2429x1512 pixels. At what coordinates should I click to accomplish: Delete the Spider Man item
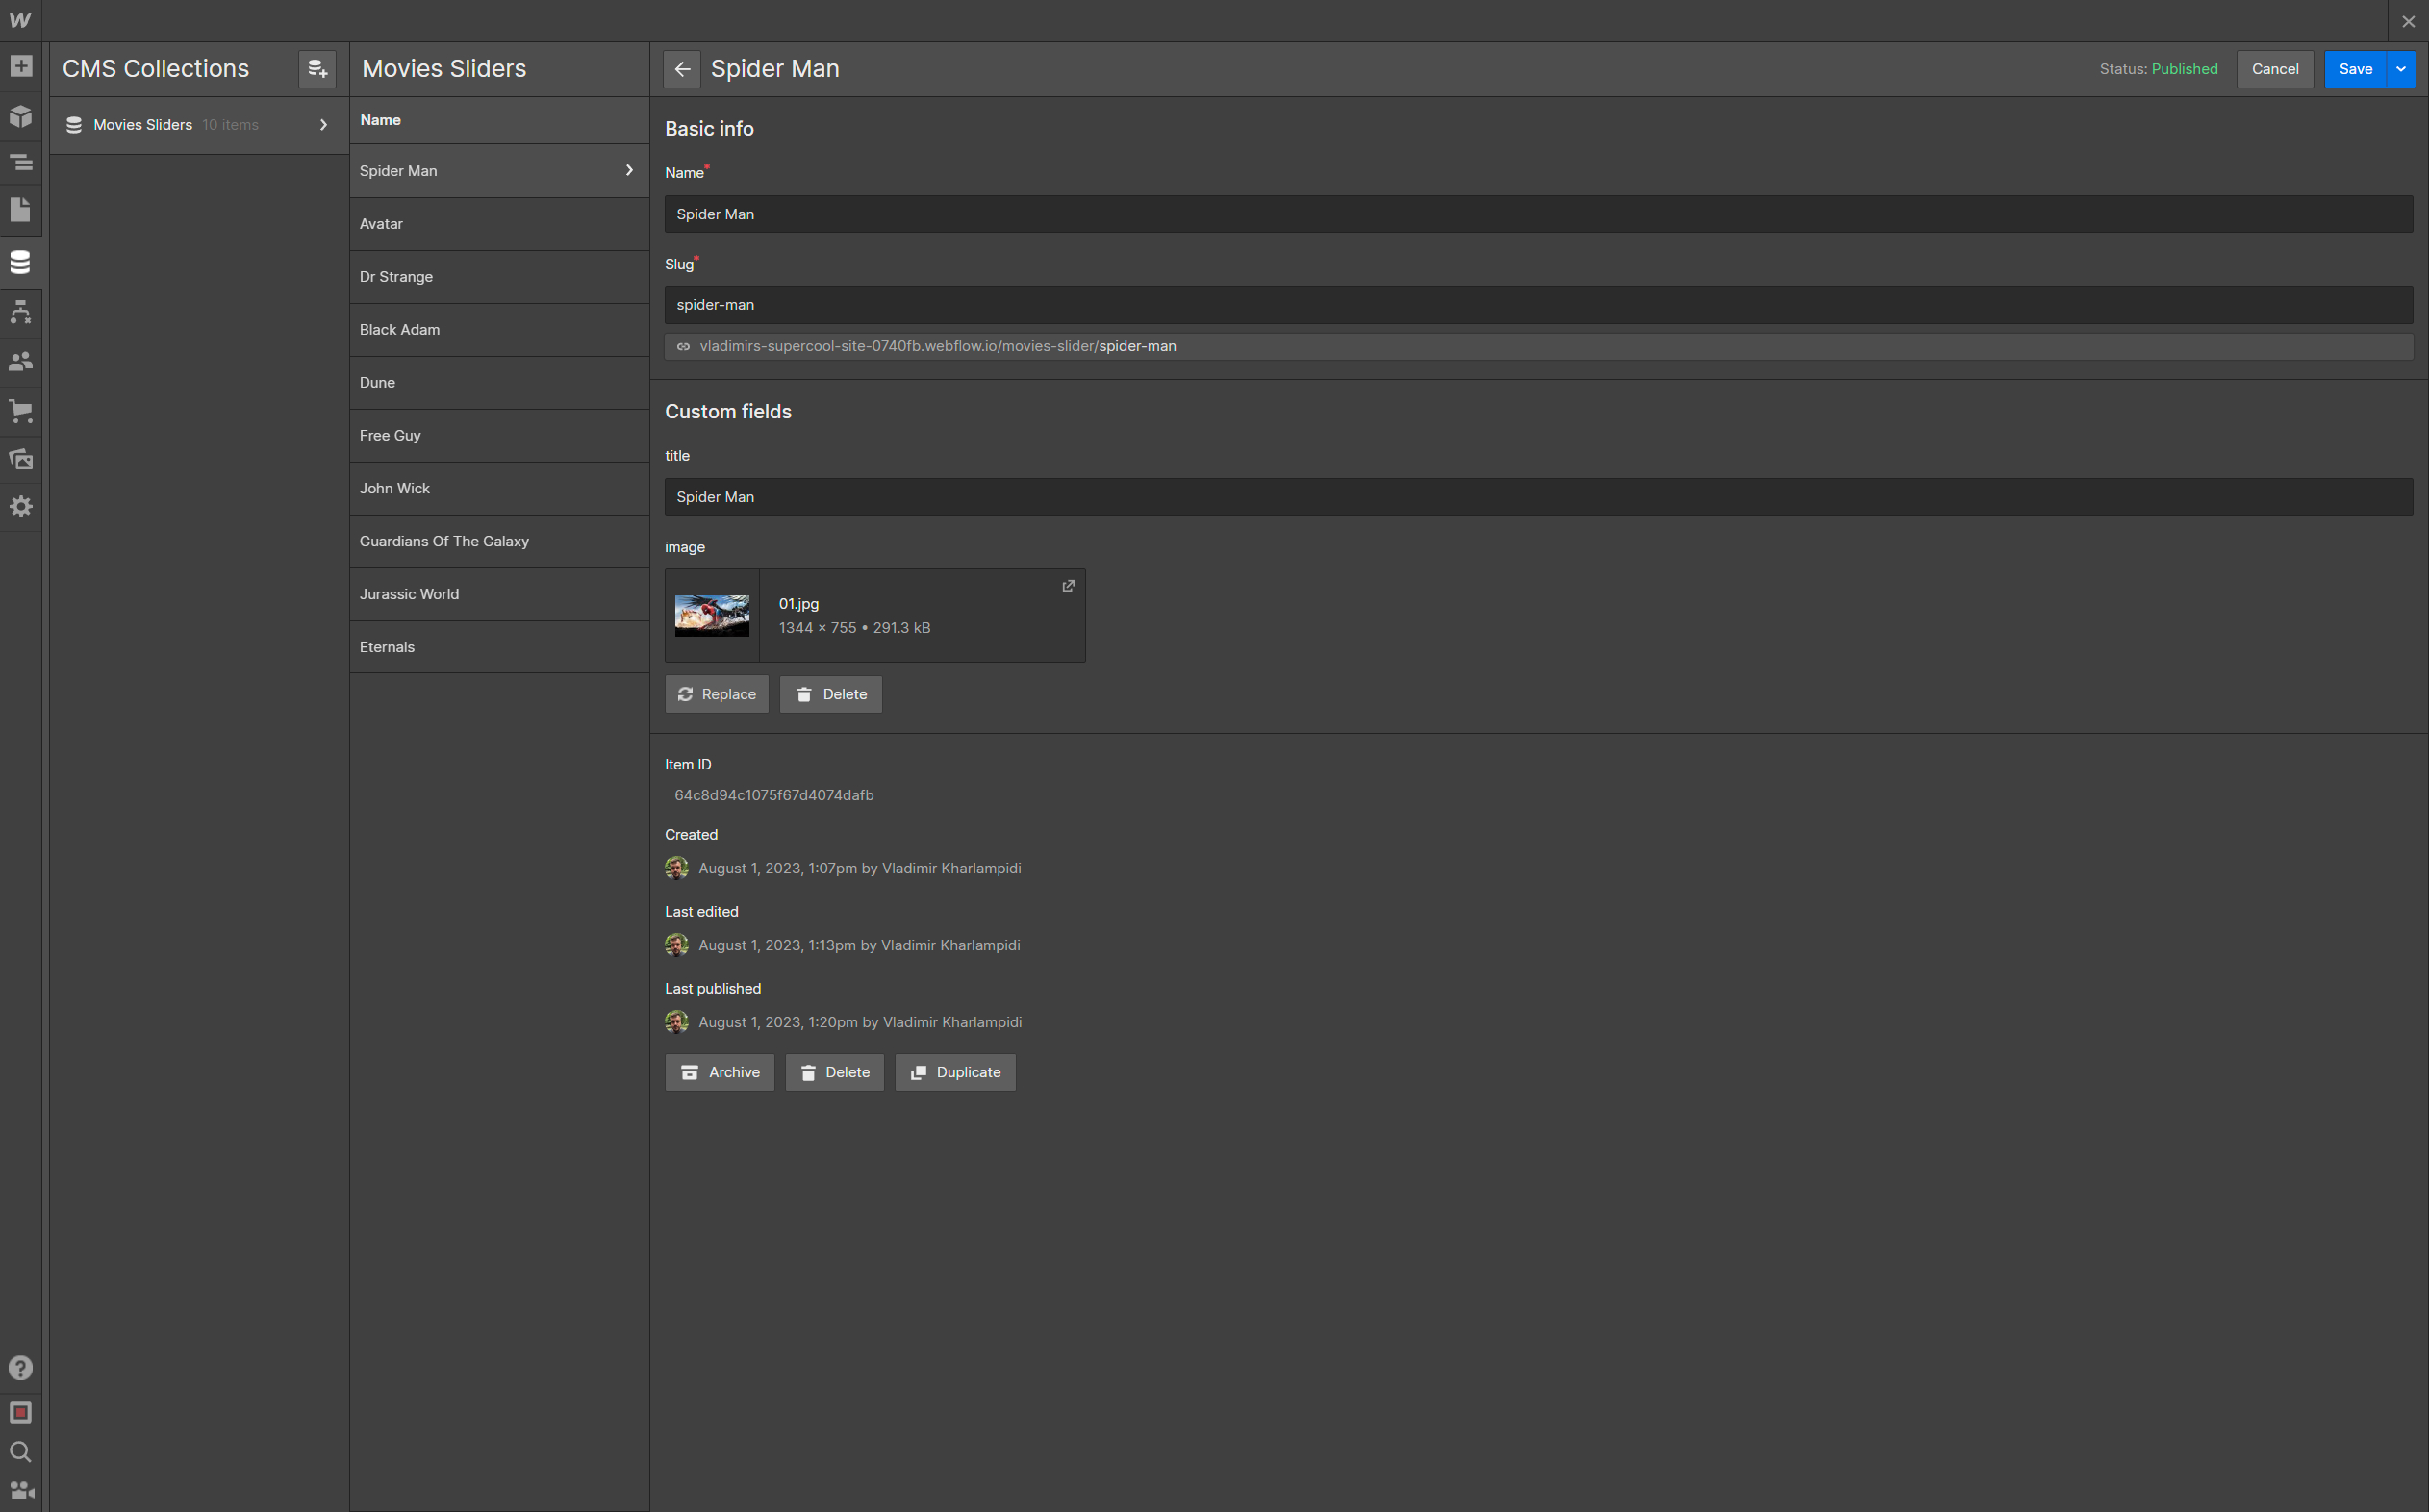click(835, 1072)
